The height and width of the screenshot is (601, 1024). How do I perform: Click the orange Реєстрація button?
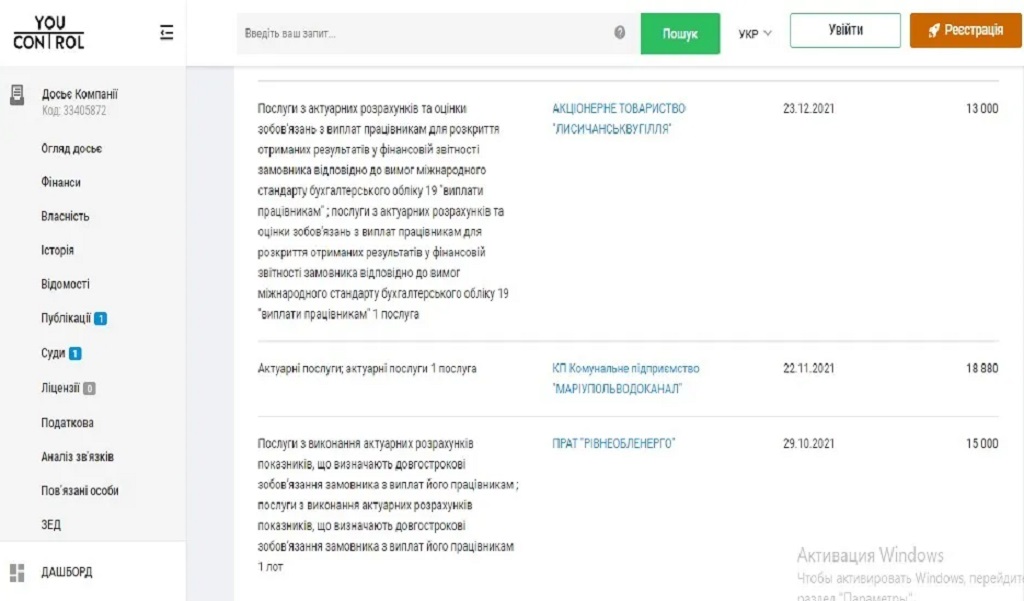965,30
